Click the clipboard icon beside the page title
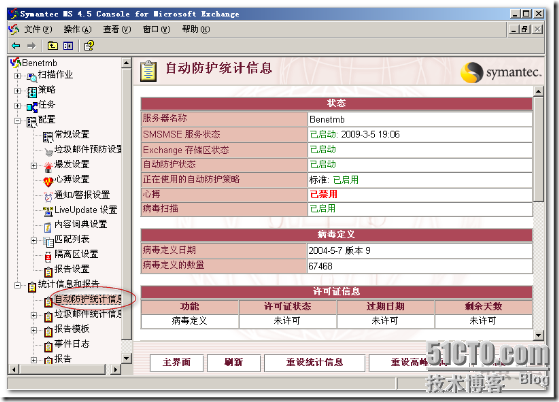This screenshot has height=402, width=559. tap(148, 71)
